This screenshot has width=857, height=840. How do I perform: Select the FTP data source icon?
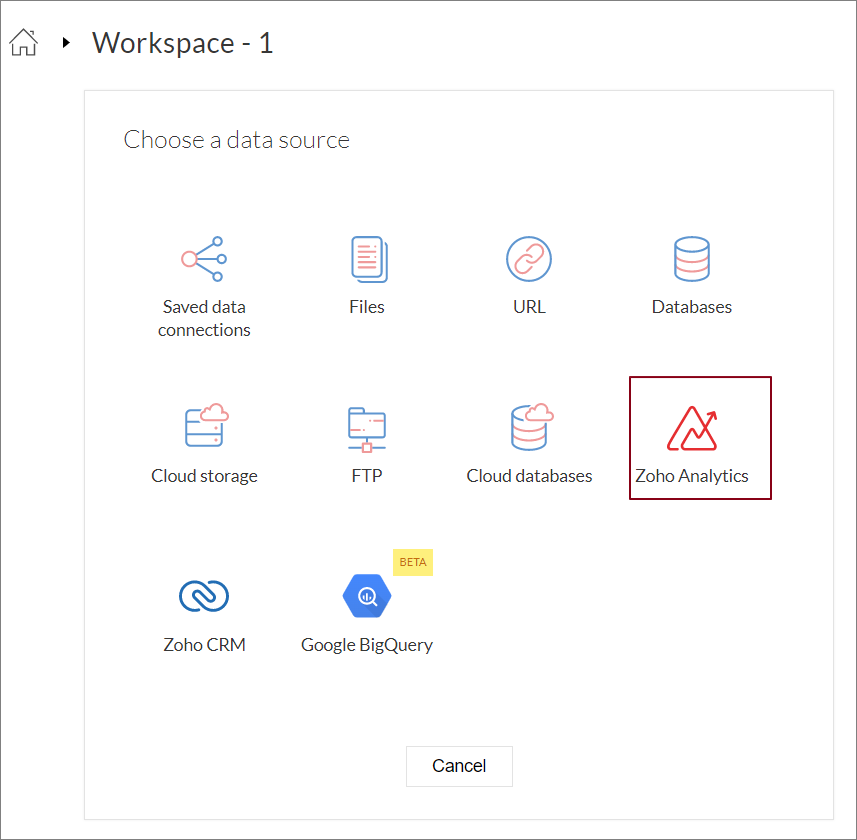point(367,430)
